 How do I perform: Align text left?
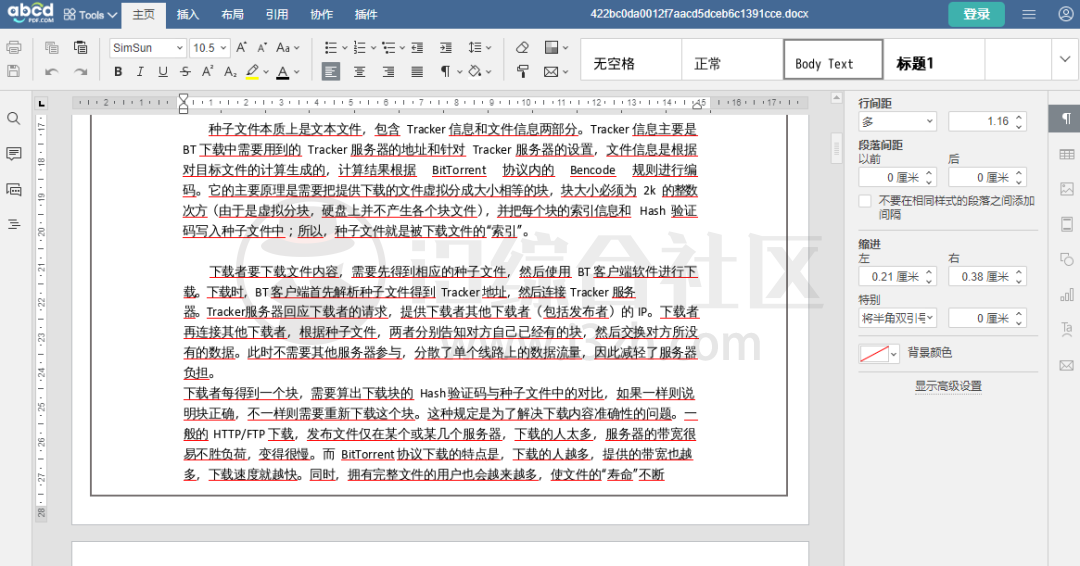(x=331, y=72)
